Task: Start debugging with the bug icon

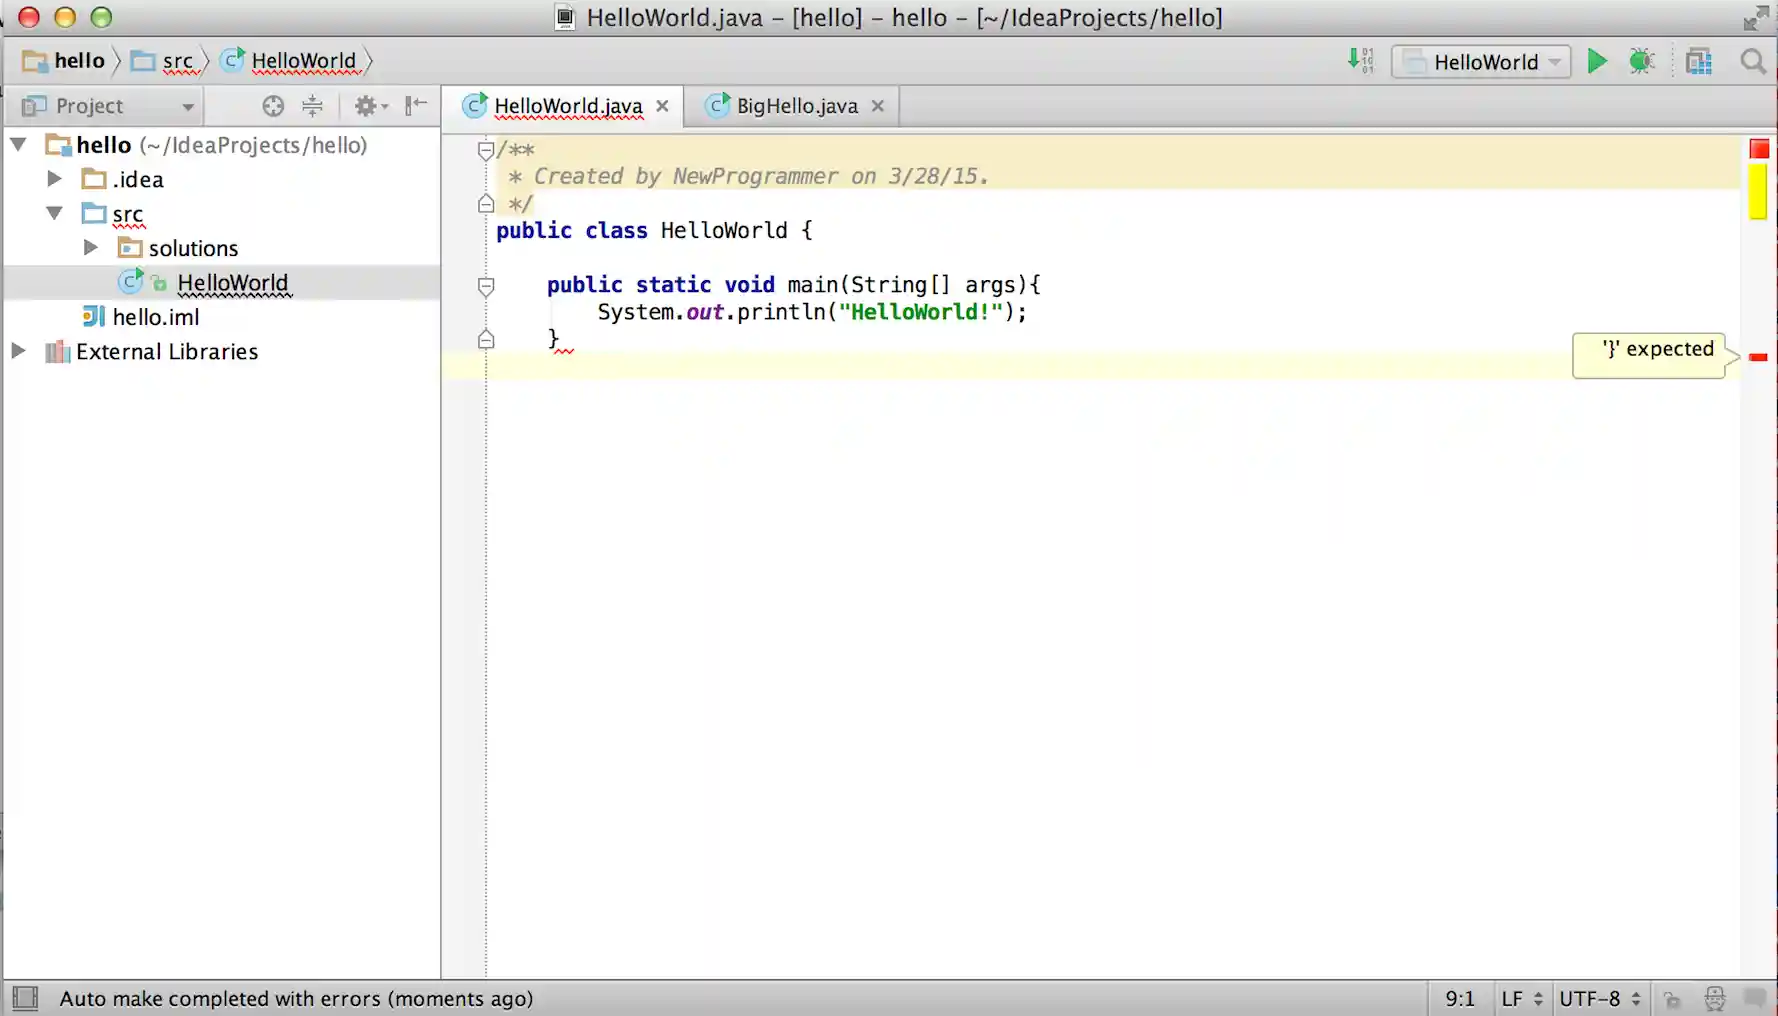Action: coord(1641,62)
